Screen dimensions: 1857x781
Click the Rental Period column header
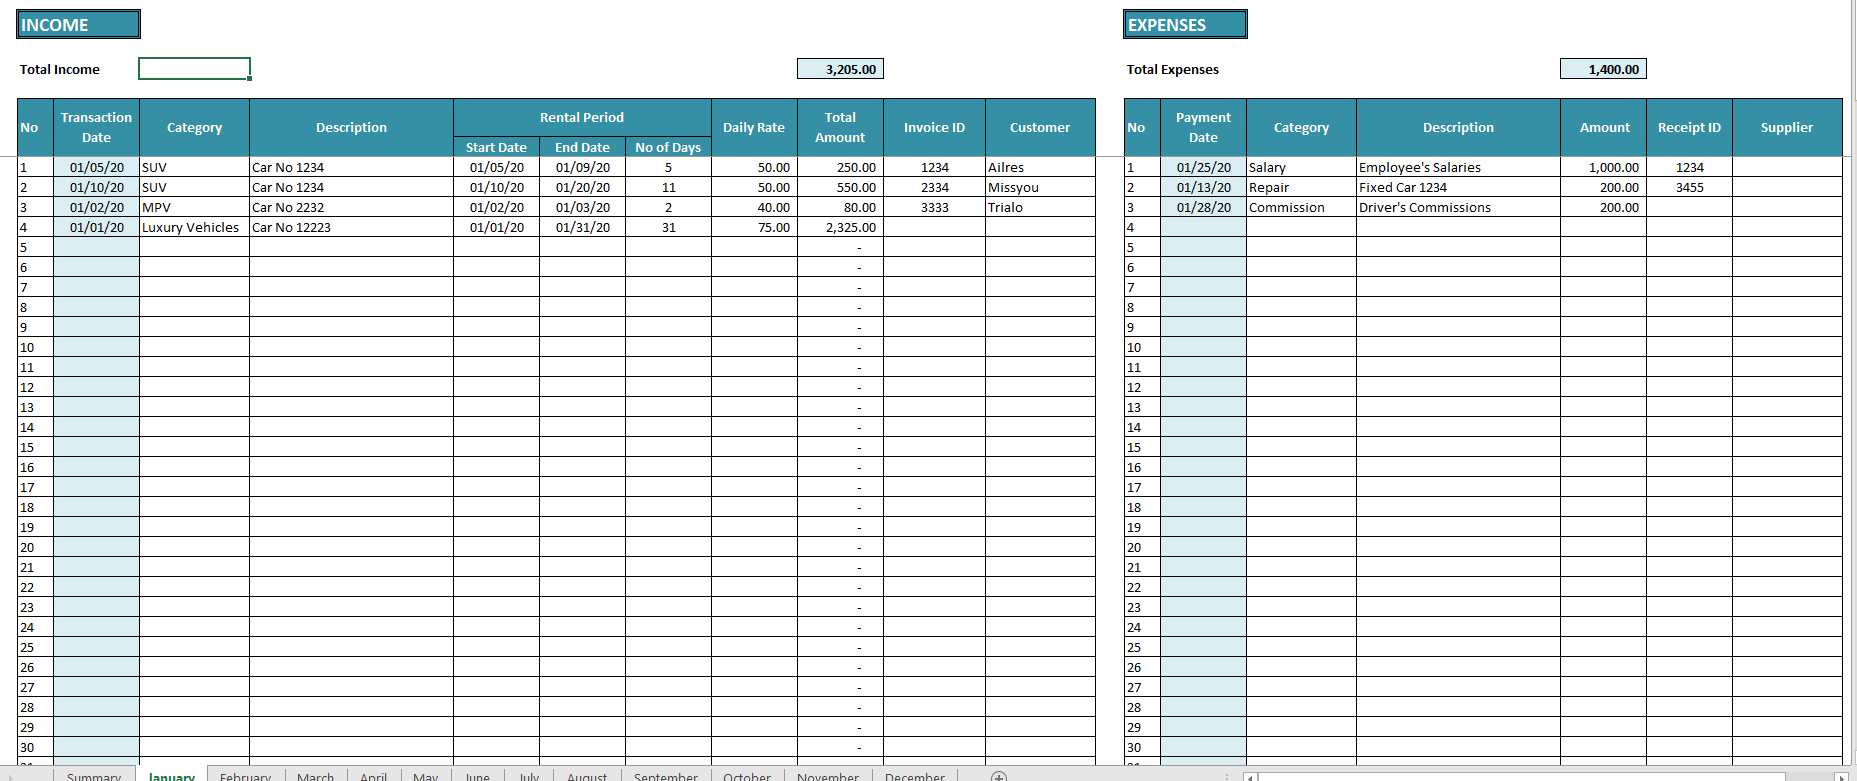[x=582, y=117]
